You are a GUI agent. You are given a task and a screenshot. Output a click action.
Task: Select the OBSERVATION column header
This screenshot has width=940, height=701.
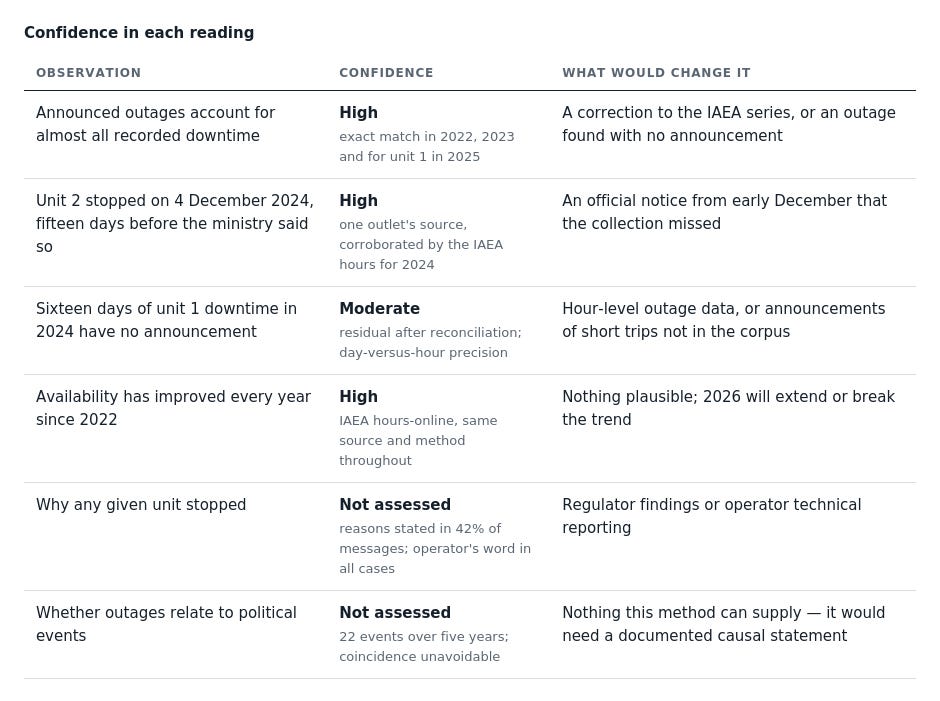(x=89, y=73)
